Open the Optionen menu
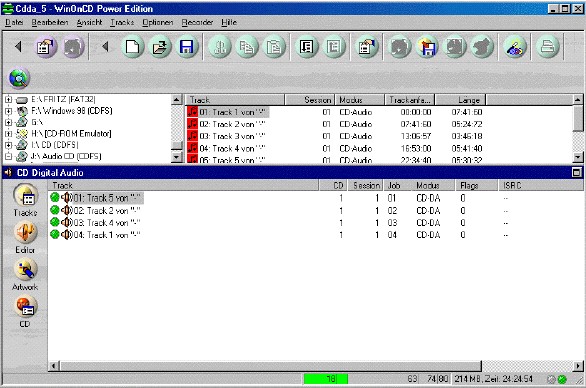Image resolution: width=586 pixels, height=388 pixels. [158, 22]
